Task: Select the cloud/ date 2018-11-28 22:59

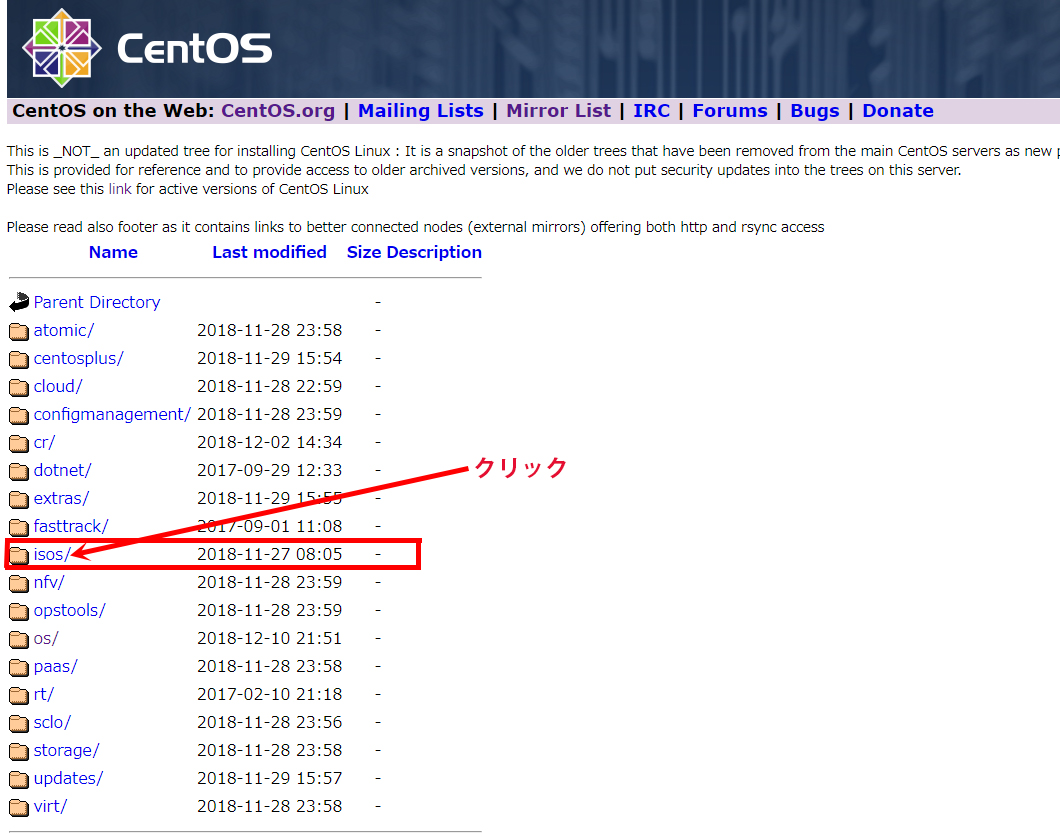Action: point(270,387)
